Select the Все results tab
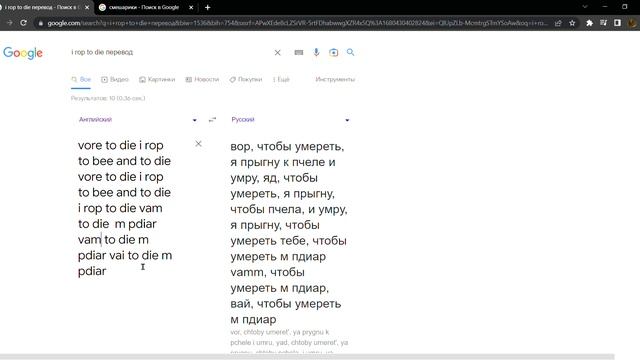640x360 pixels. pos(81,80)
